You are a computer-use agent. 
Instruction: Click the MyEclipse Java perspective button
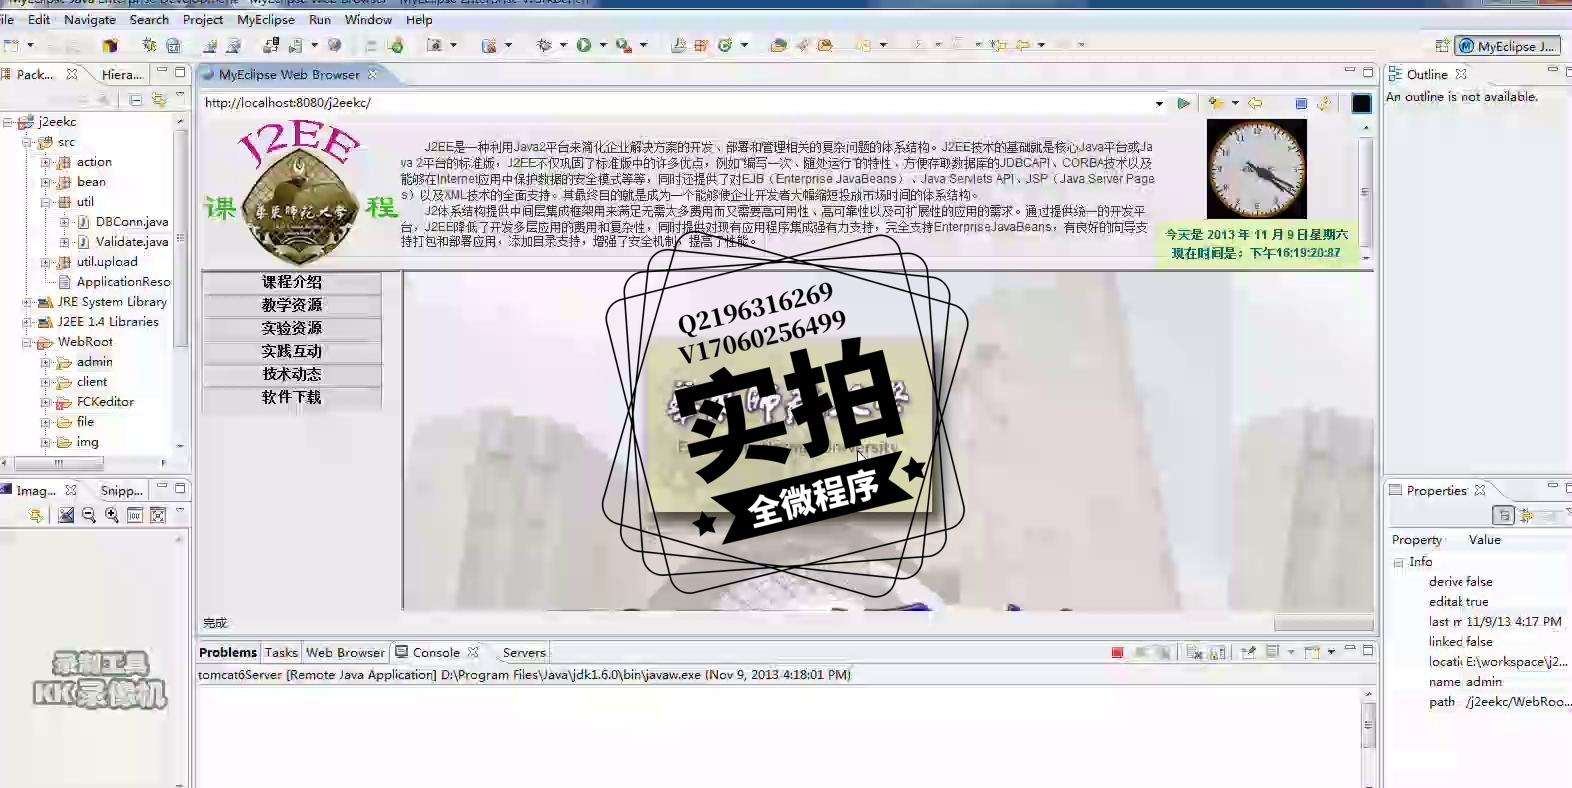pyautogui.click(x=1507, y=46)
